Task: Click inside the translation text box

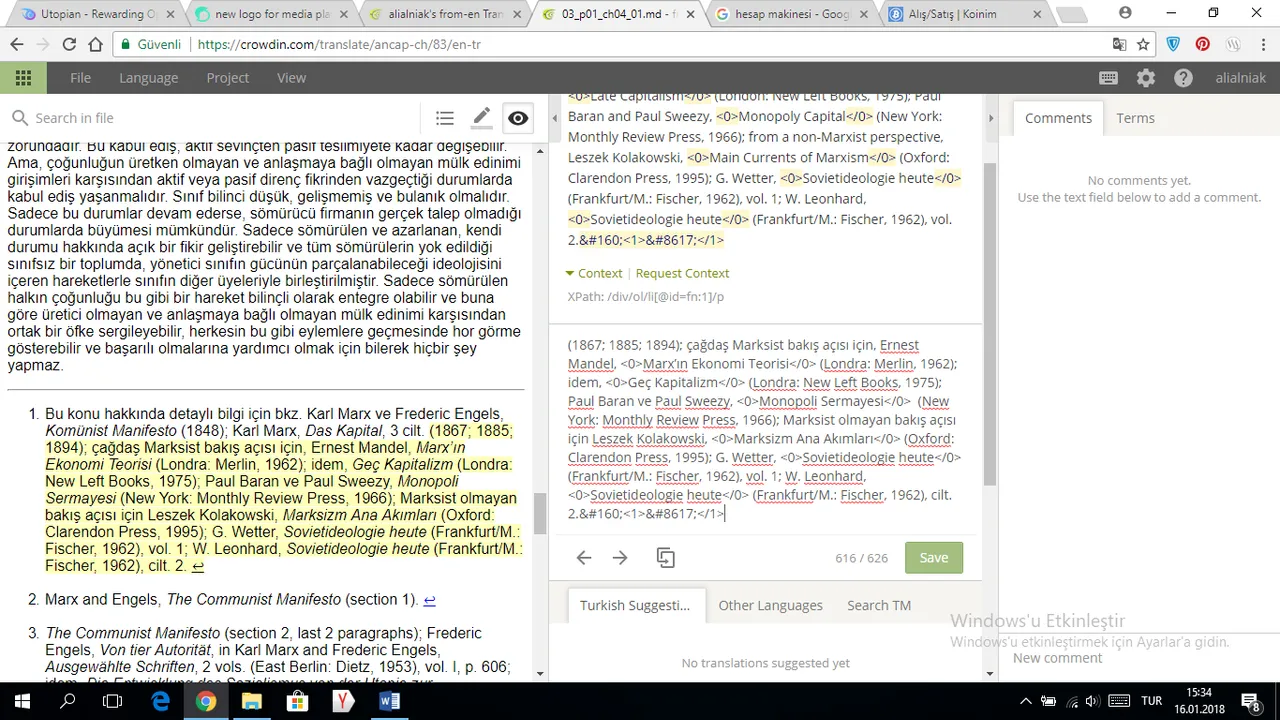Action: point(765,429)
